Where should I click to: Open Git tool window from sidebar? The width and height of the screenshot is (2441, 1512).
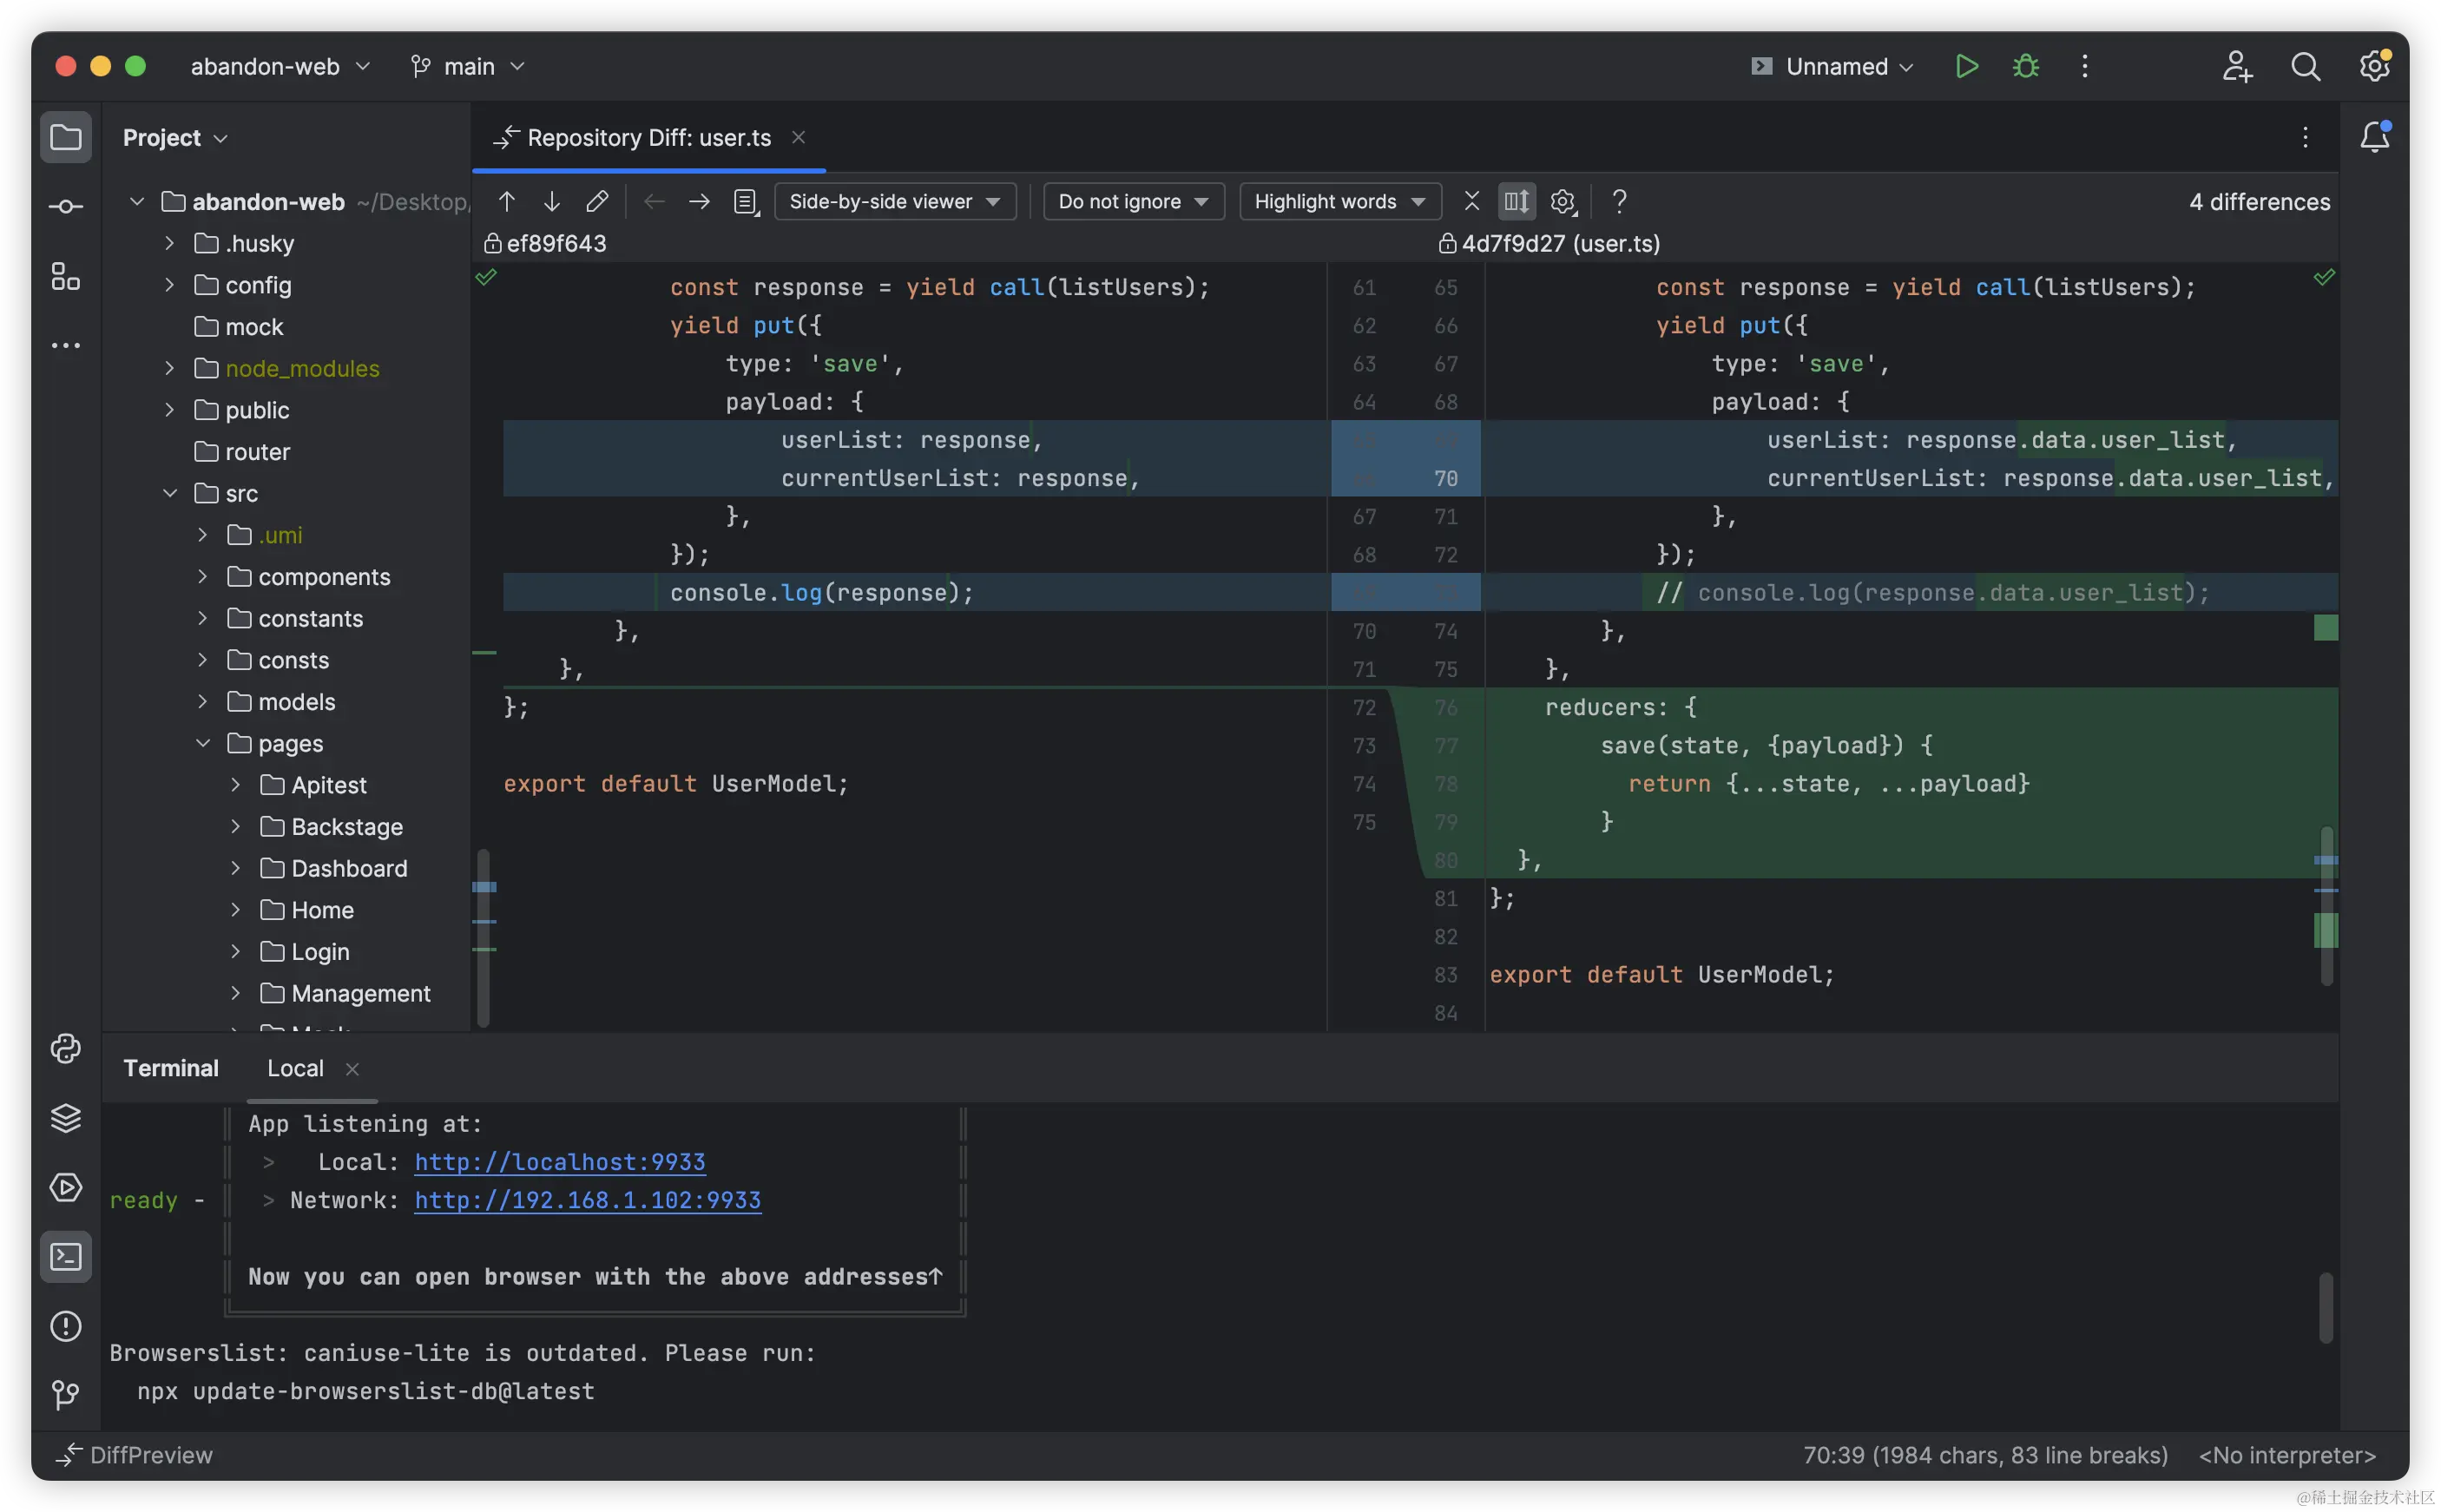point(66,1394)
